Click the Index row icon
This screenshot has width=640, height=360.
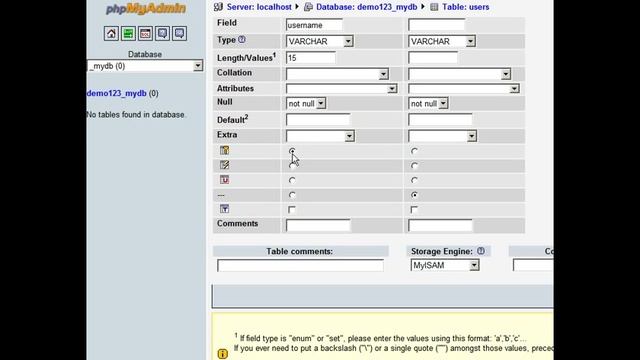[x=224, y=165]
